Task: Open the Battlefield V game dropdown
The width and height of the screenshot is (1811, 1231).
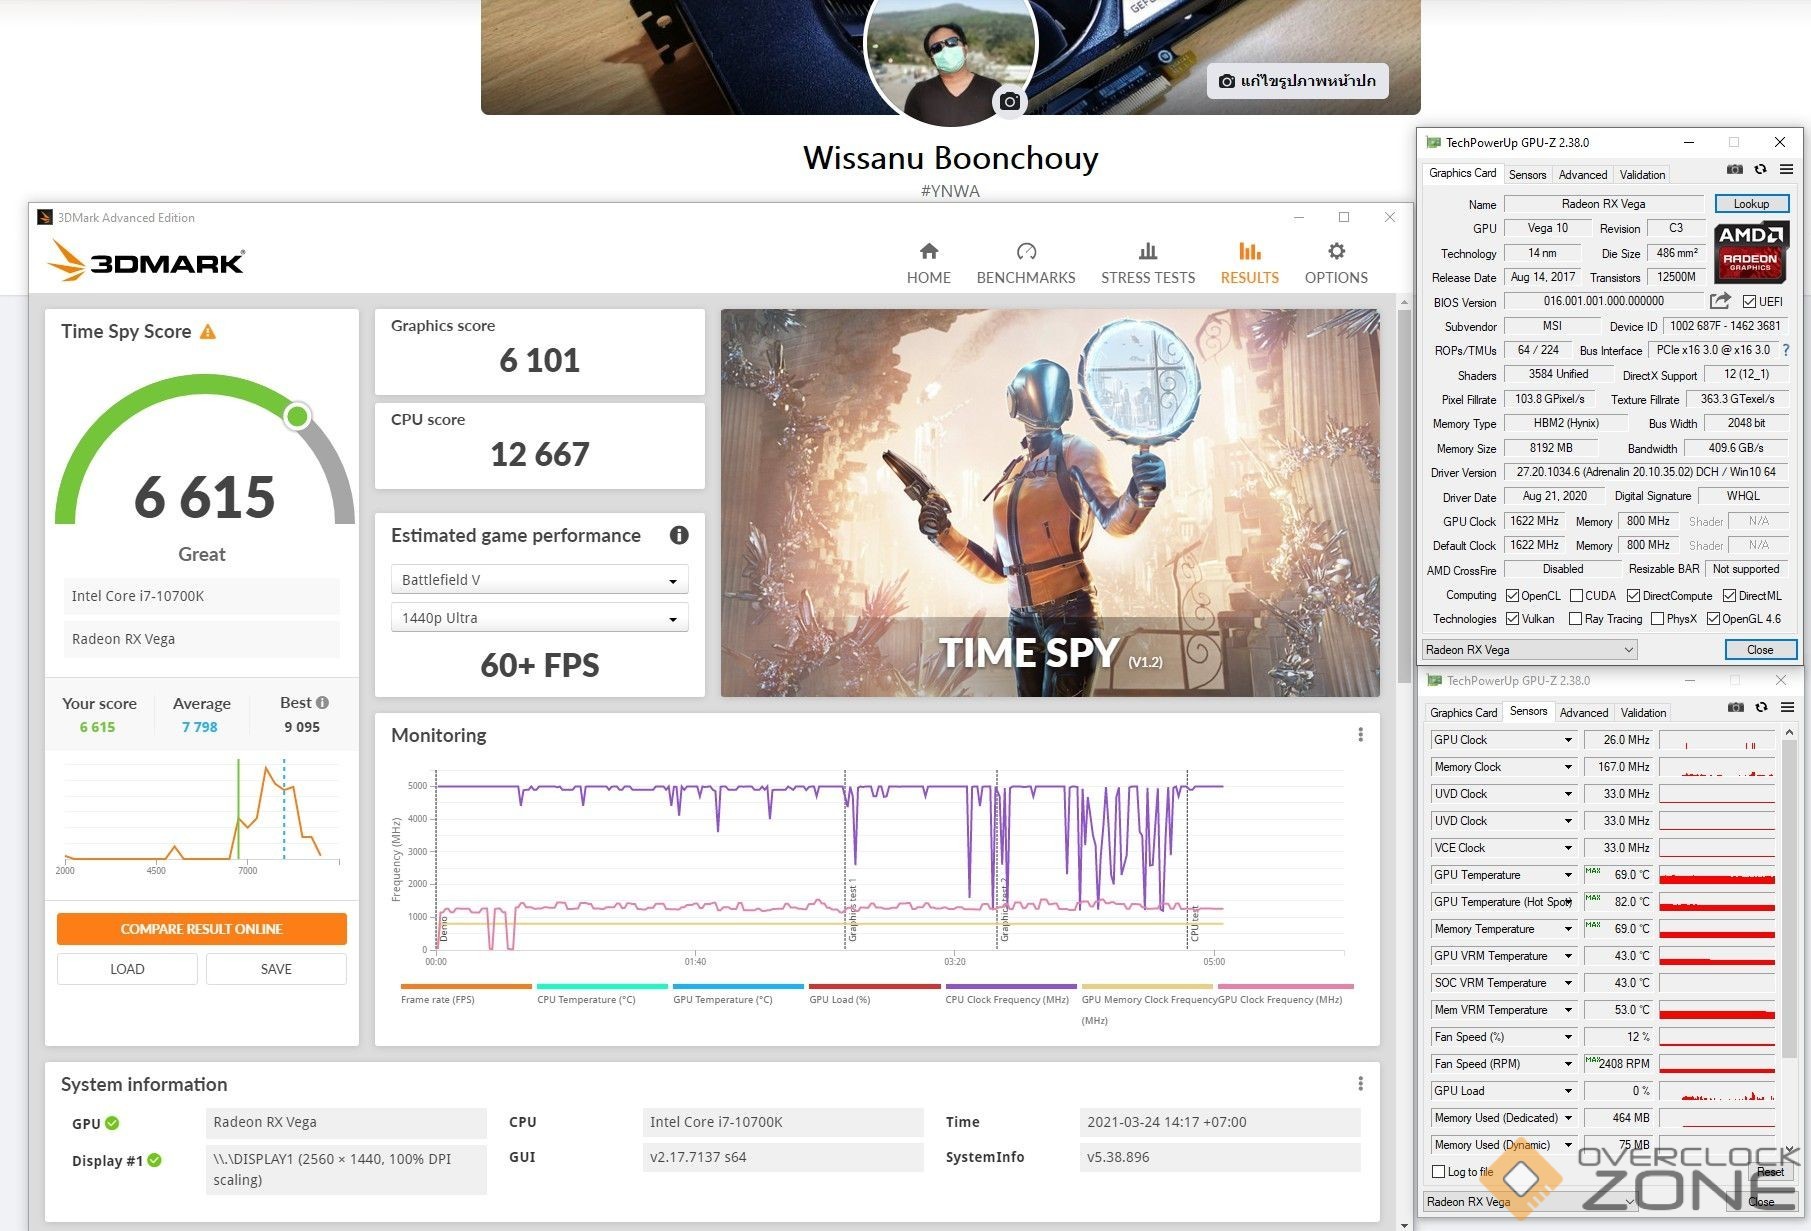Action: click(x=539, y=580)
